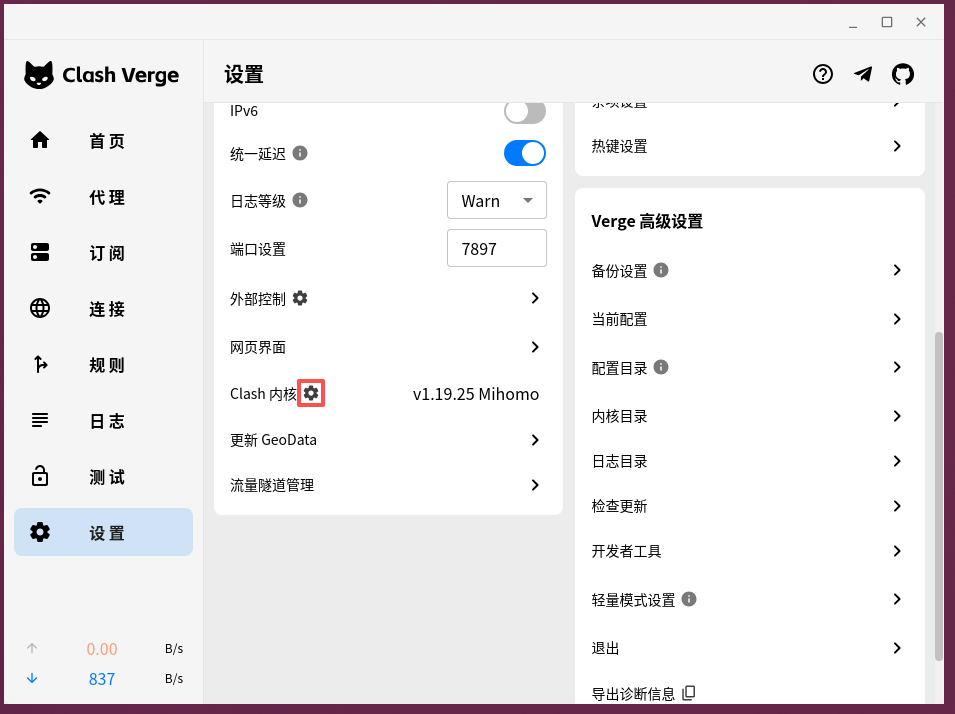Expand the 流量隧道管理 chevron
This screenshot has width=955, height=714.
(x=535, y=485)
